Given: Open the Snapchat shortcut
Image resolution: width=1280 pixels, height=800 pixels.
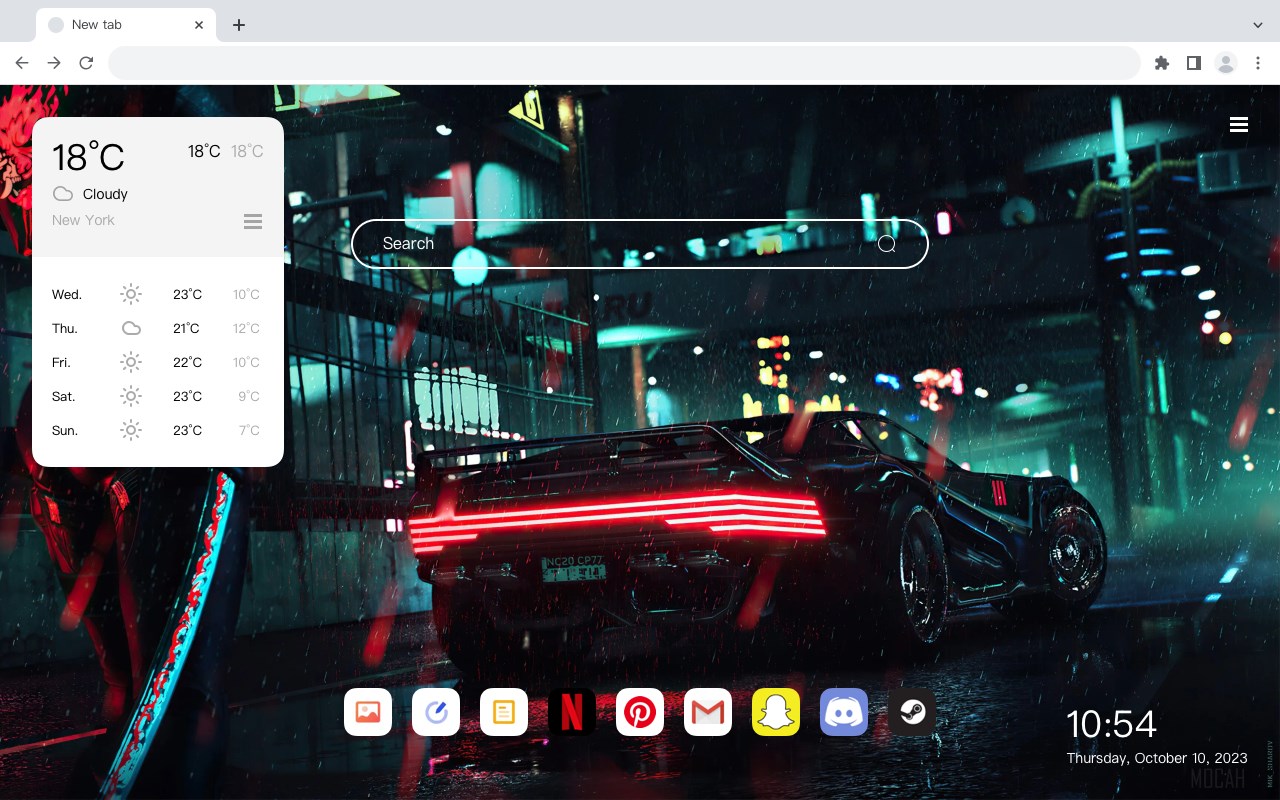Looking at the screenshot, I should (x=776, y=712).
